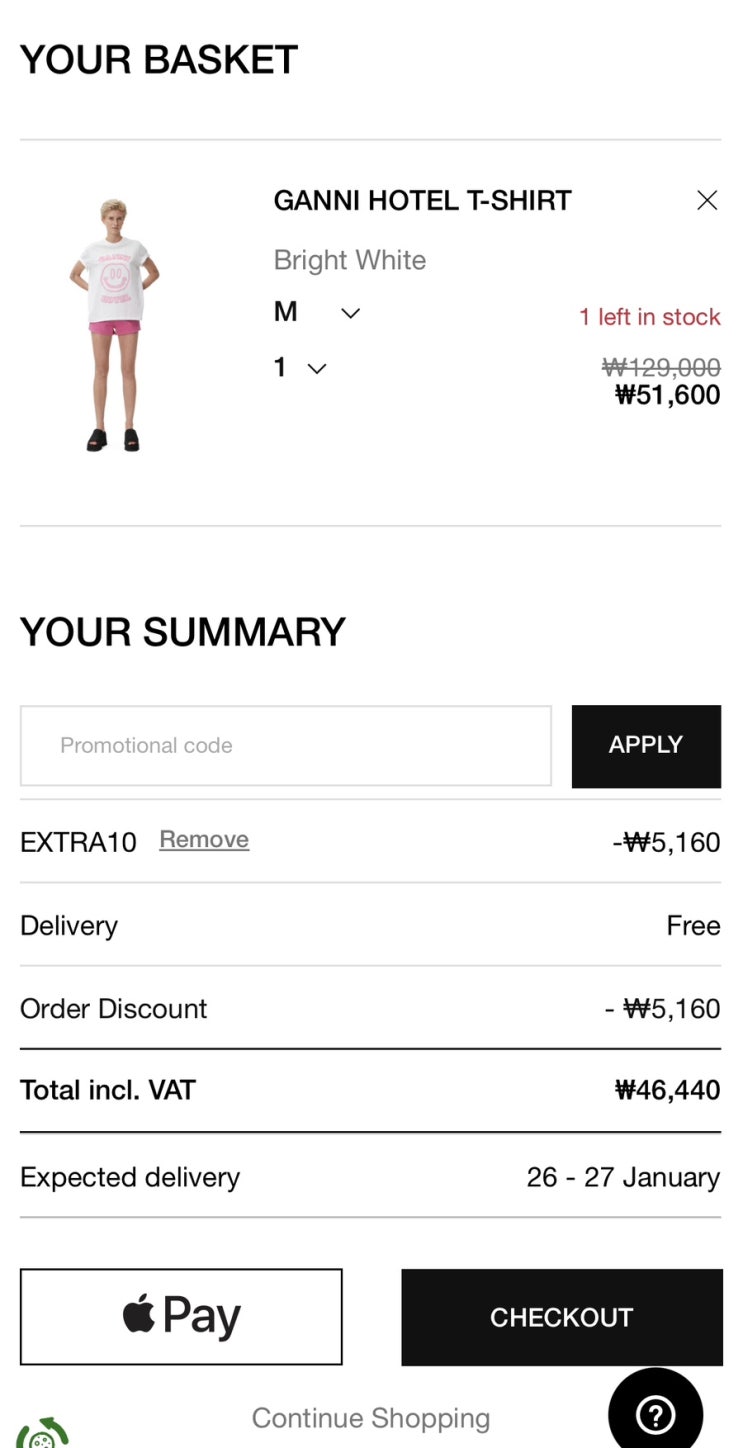Viewport: 743px width, 1448px height.
Task: Open the T-shirt model thumbnail
Action: tap(114, 325)
